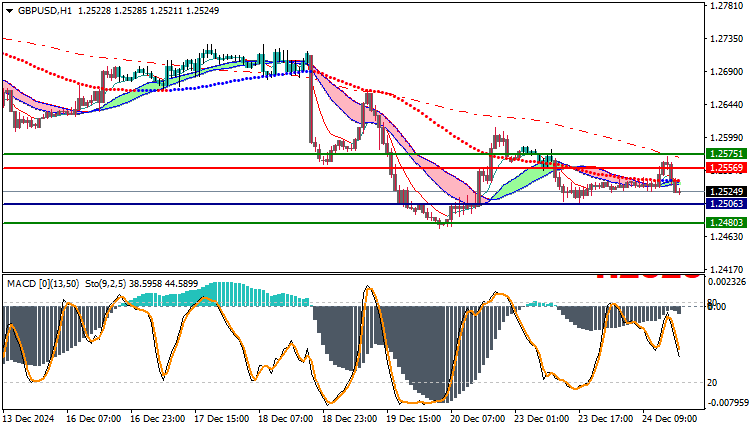The width and height of the screenshot is (750, 430).
Task: Click the 1.25990 price scale value
Action: [727, 138]
